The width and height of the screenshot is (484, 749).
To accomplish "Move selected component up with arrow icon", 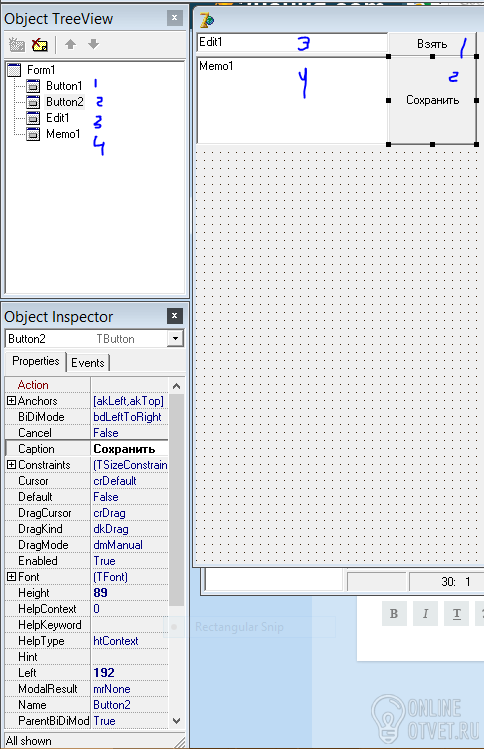I will pyautogui.click(x=70, y=44).
